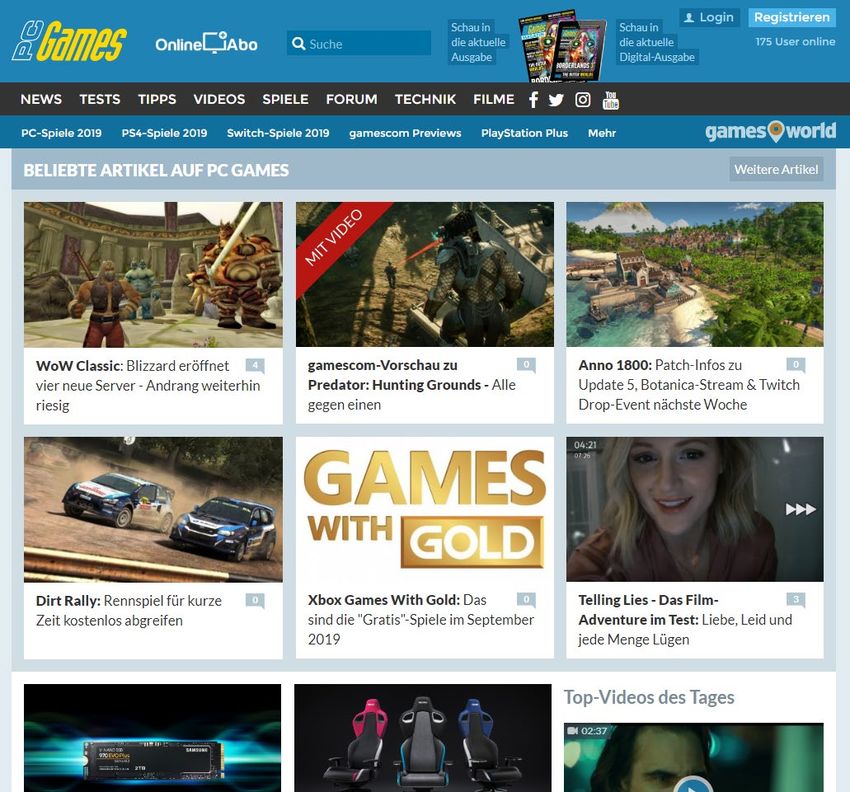The width and height of the screenshot is (850, 792).
Task: Open the Instagram profile icon
Action: pos(583,100)
